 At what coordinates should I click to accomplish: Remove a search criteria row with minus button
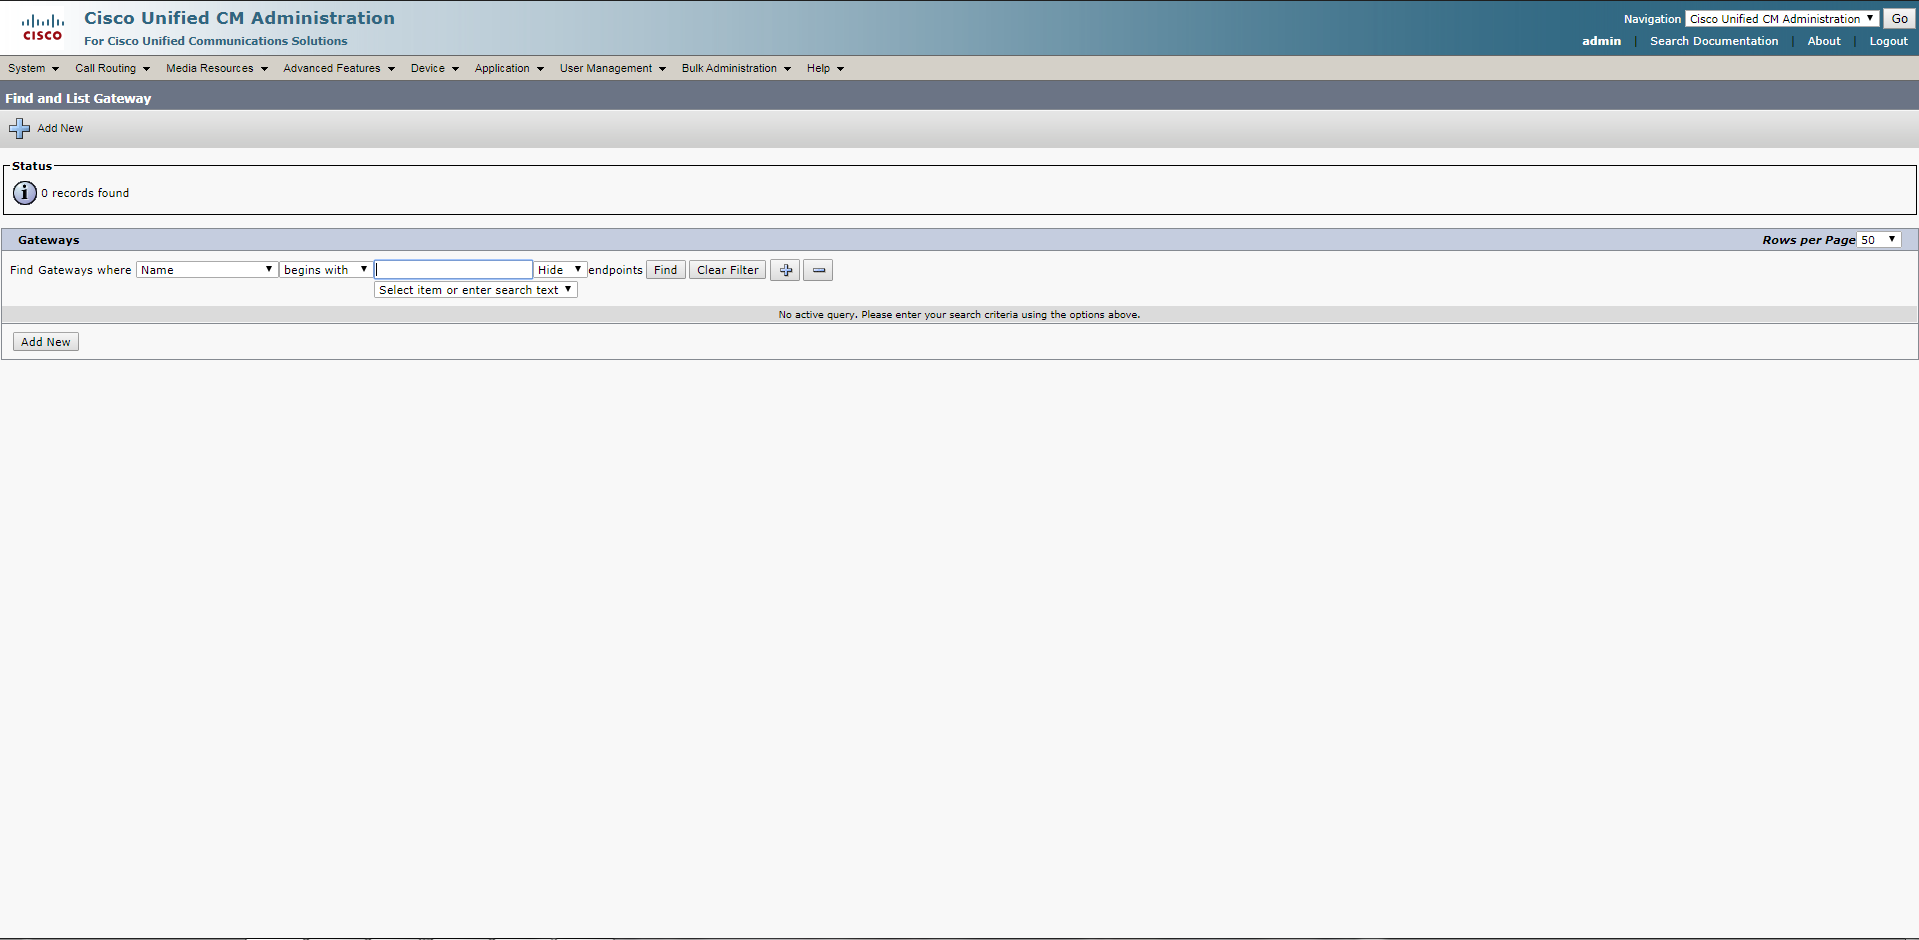pos(818,270)
